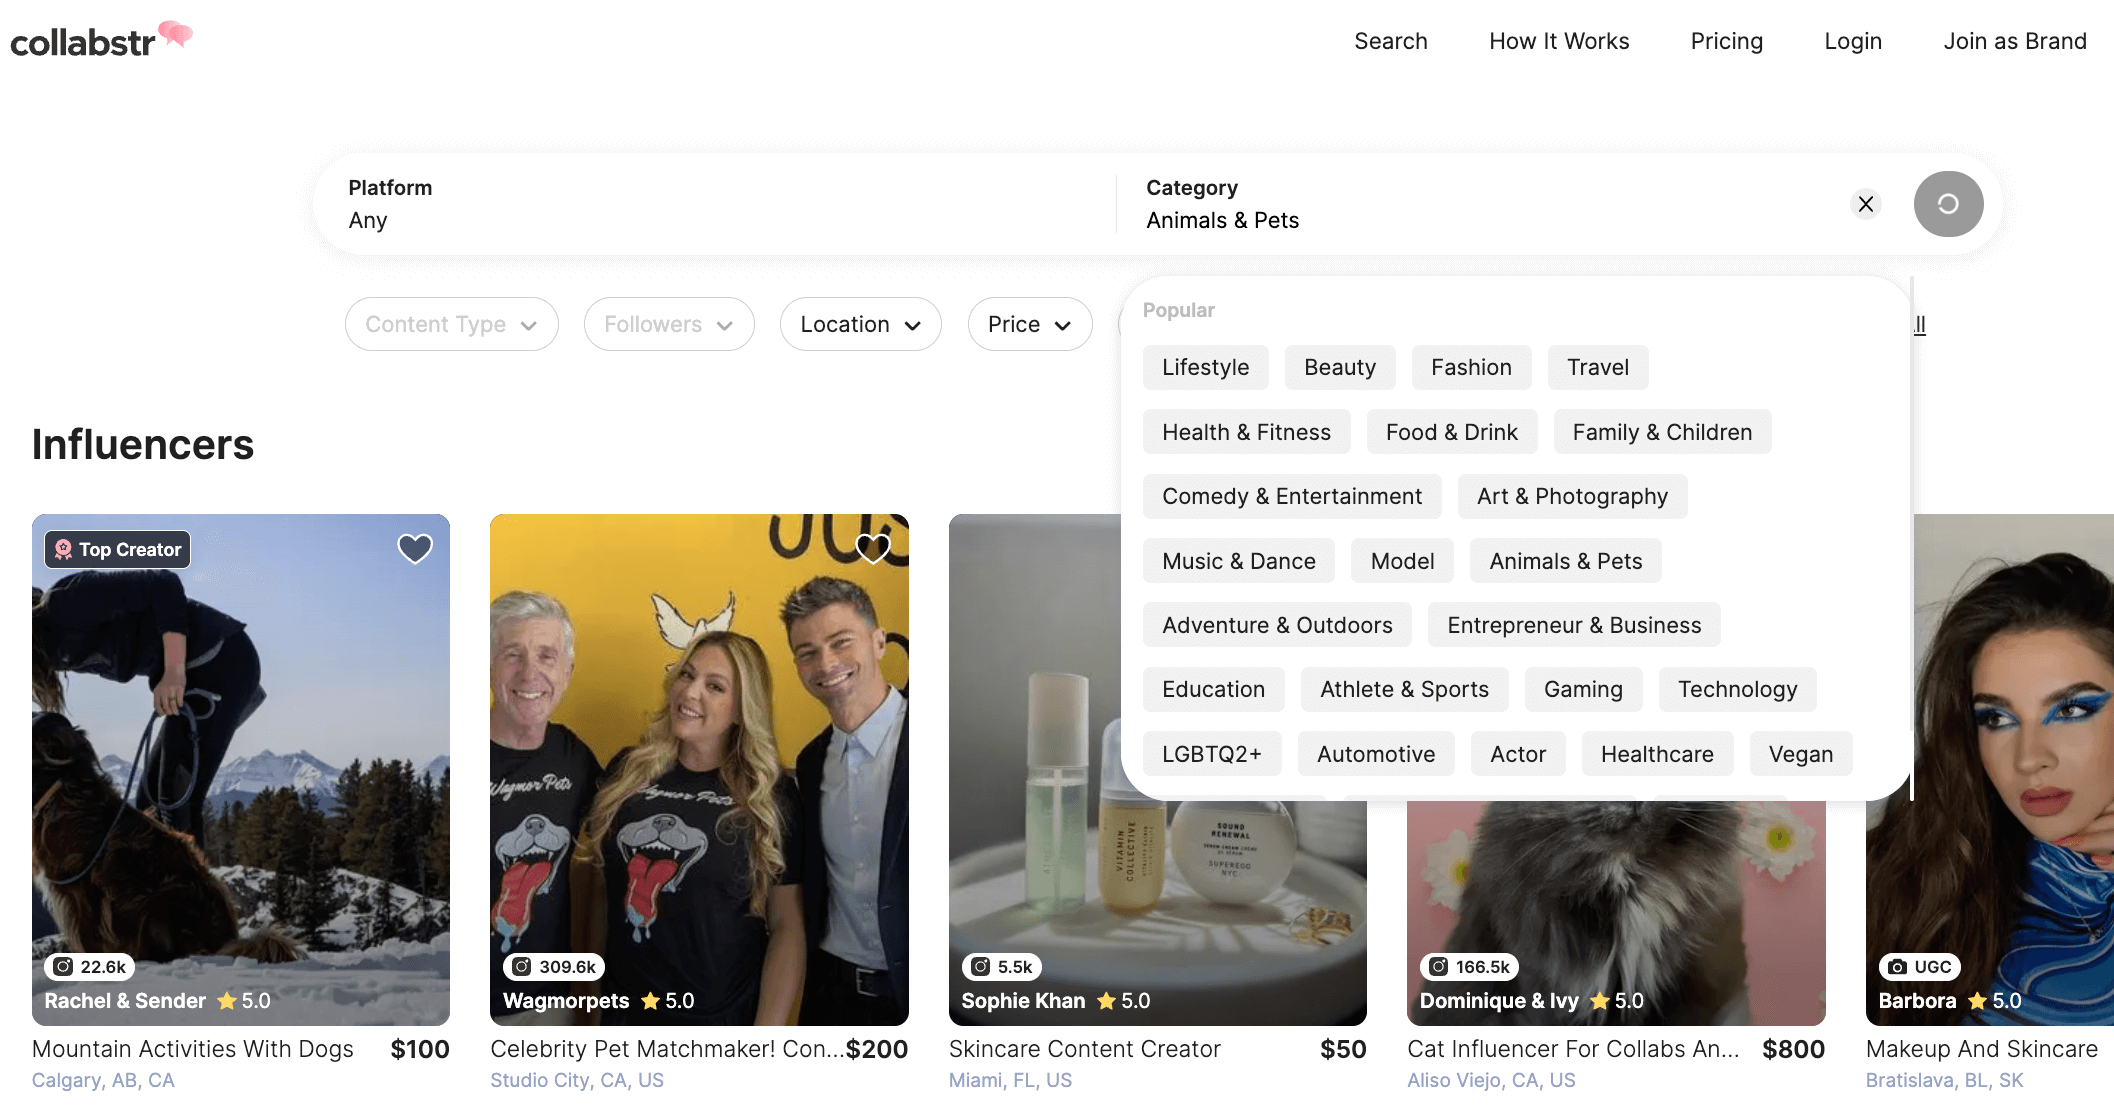Go to How It Works page
Viewport: 2114px width, 1112px height.
coord(1558,41)
